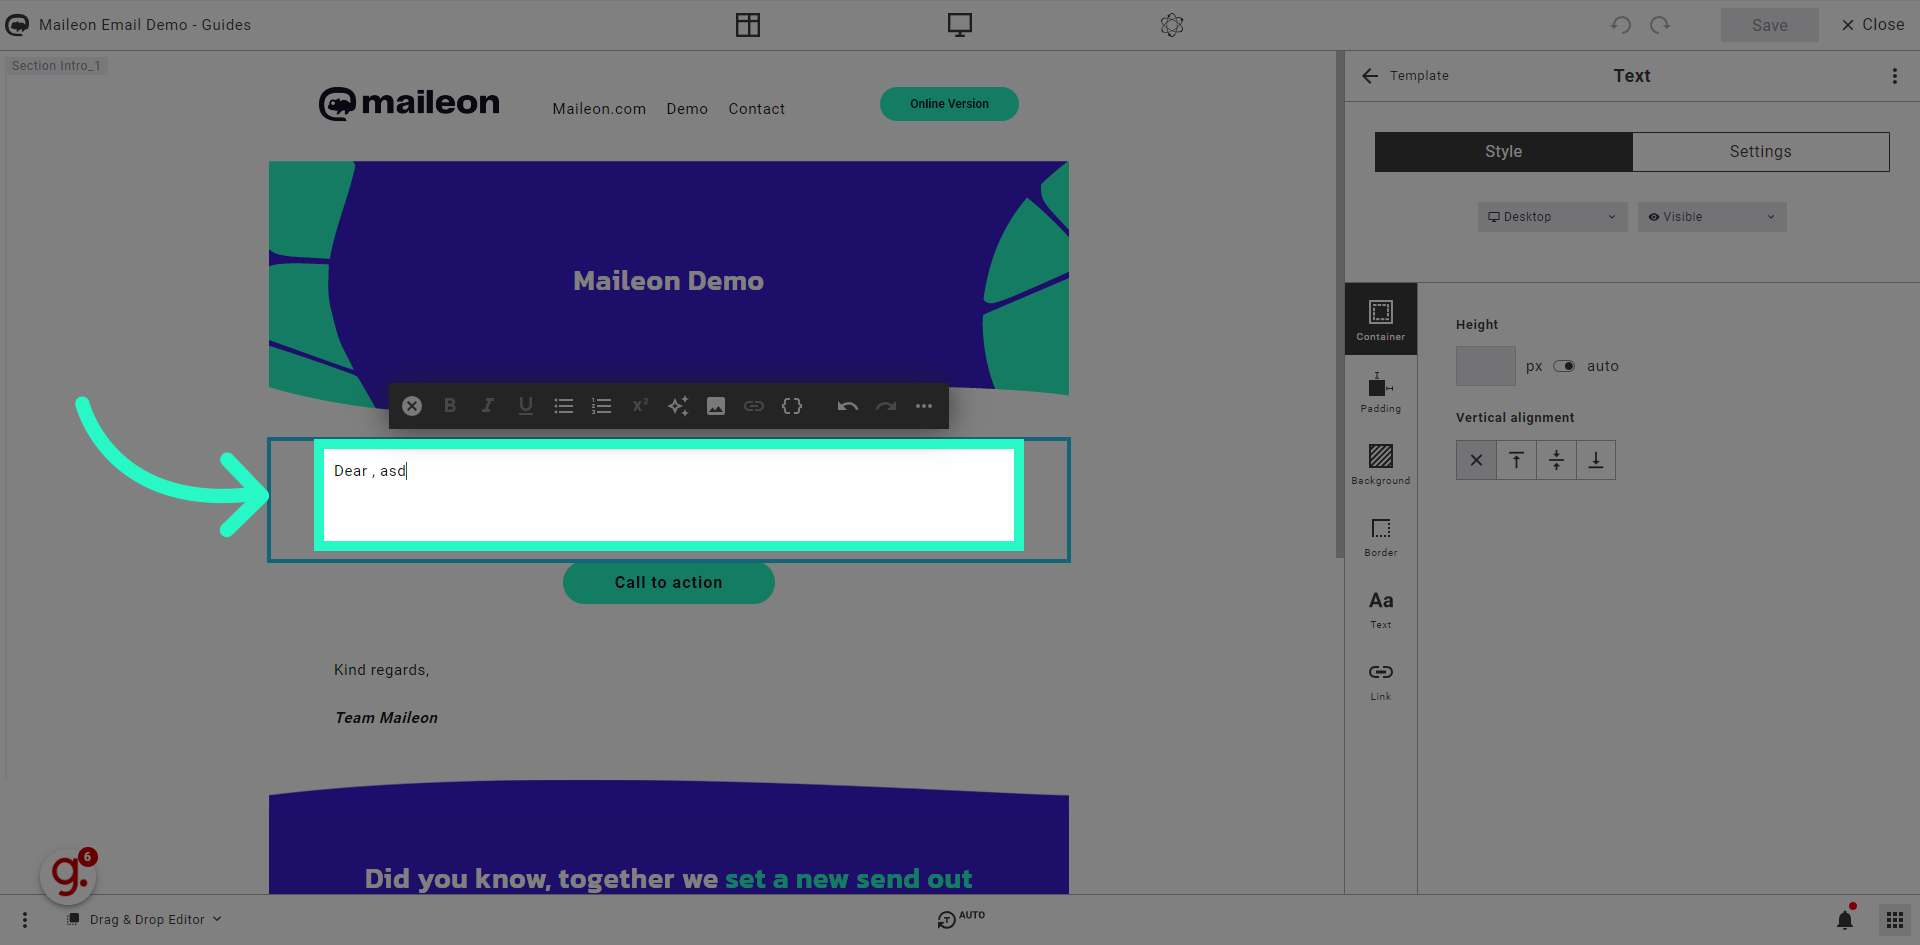This screenshot has height=945, width=1920.
Task: Open more options in the text toolbar
Action: coord(924,406)
